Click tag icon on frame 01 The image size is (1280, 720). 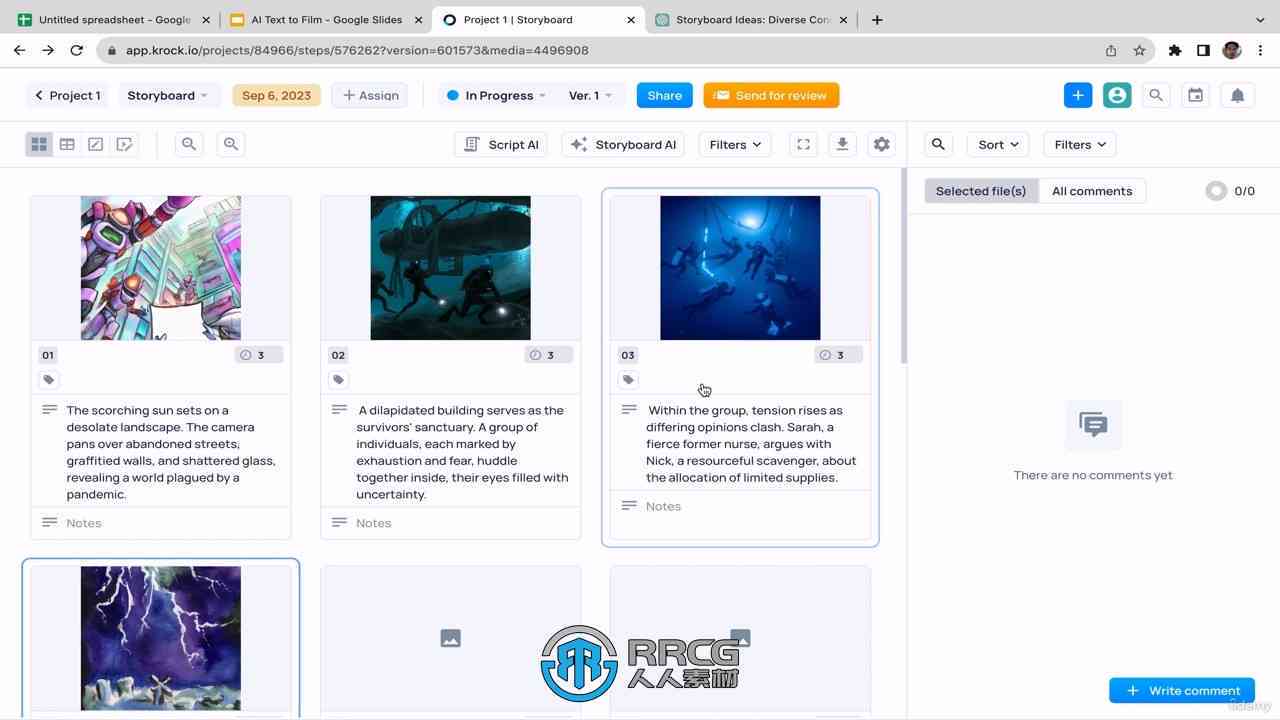coord(48,380)
